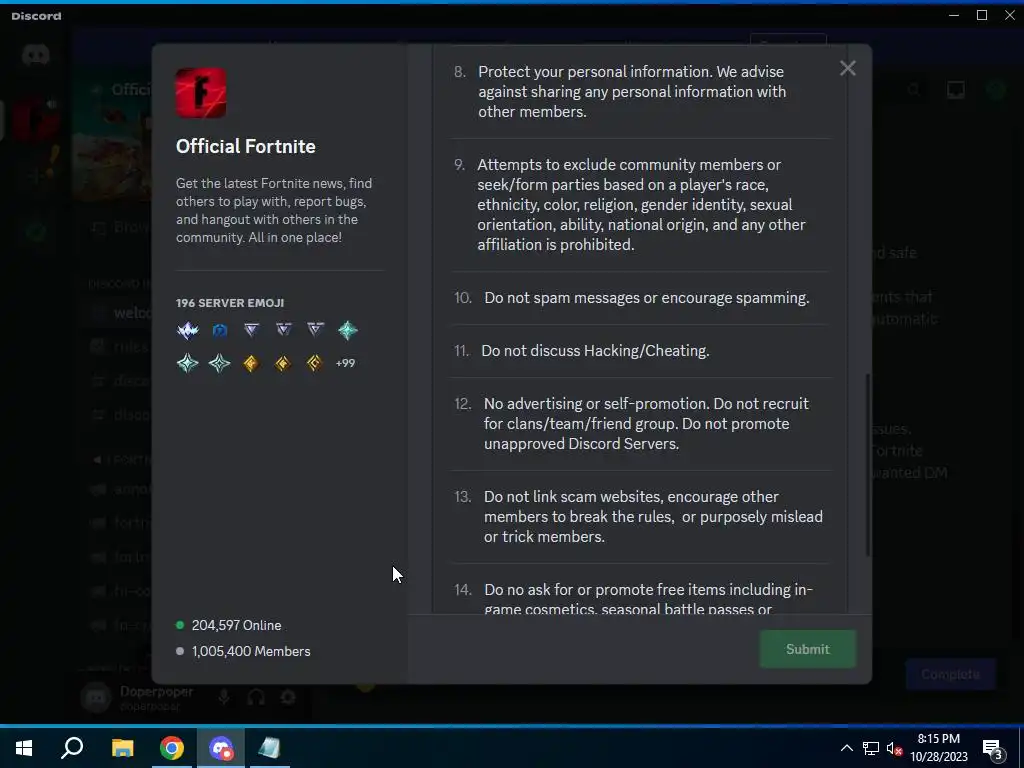Toggle deafen headphones in user panel
This screenshot has height=768, width=1024.
pyautogui.click(x=256, y=697)
